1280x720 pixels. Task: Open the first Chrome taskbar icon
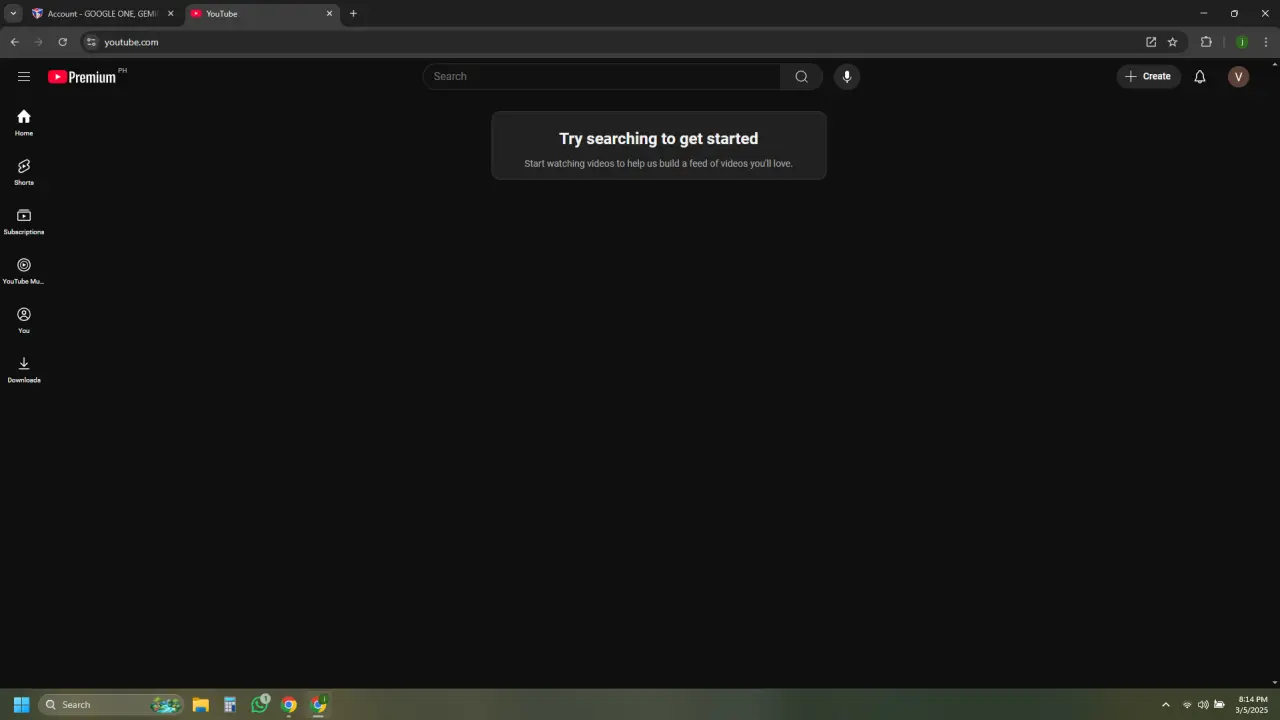point(289,705)
